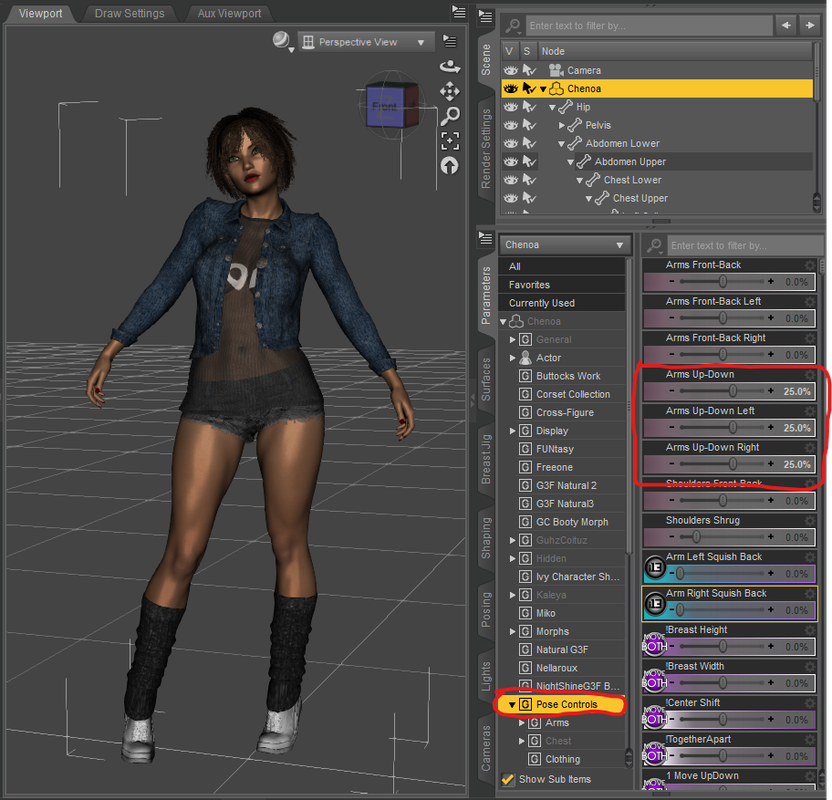This screenshot has height=800, width=832.
Task: Click the Arm Left Squish Back product icon
Action: point(655,568)
